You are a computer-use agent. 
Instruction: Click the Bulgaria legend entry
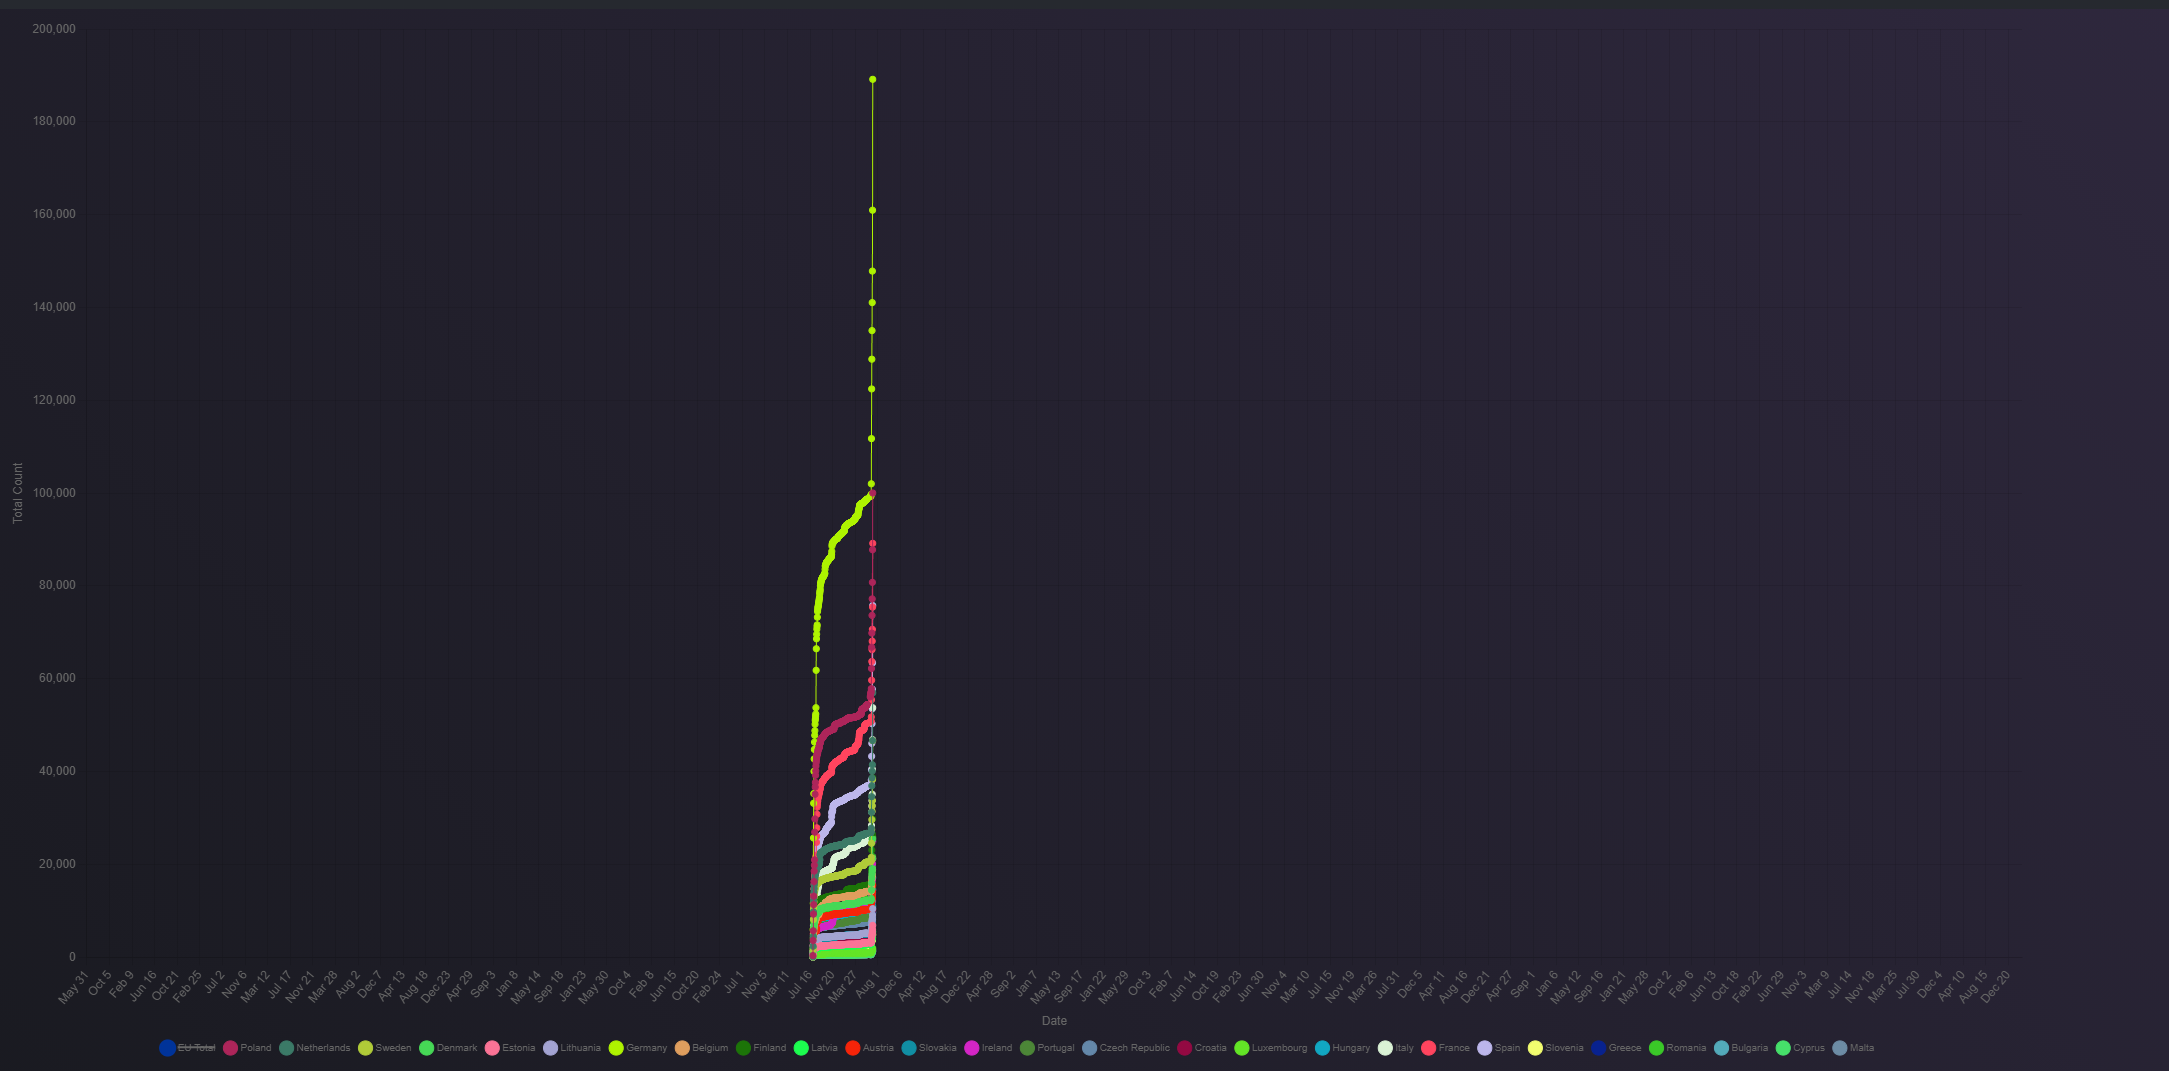tap(1741, 1048)
